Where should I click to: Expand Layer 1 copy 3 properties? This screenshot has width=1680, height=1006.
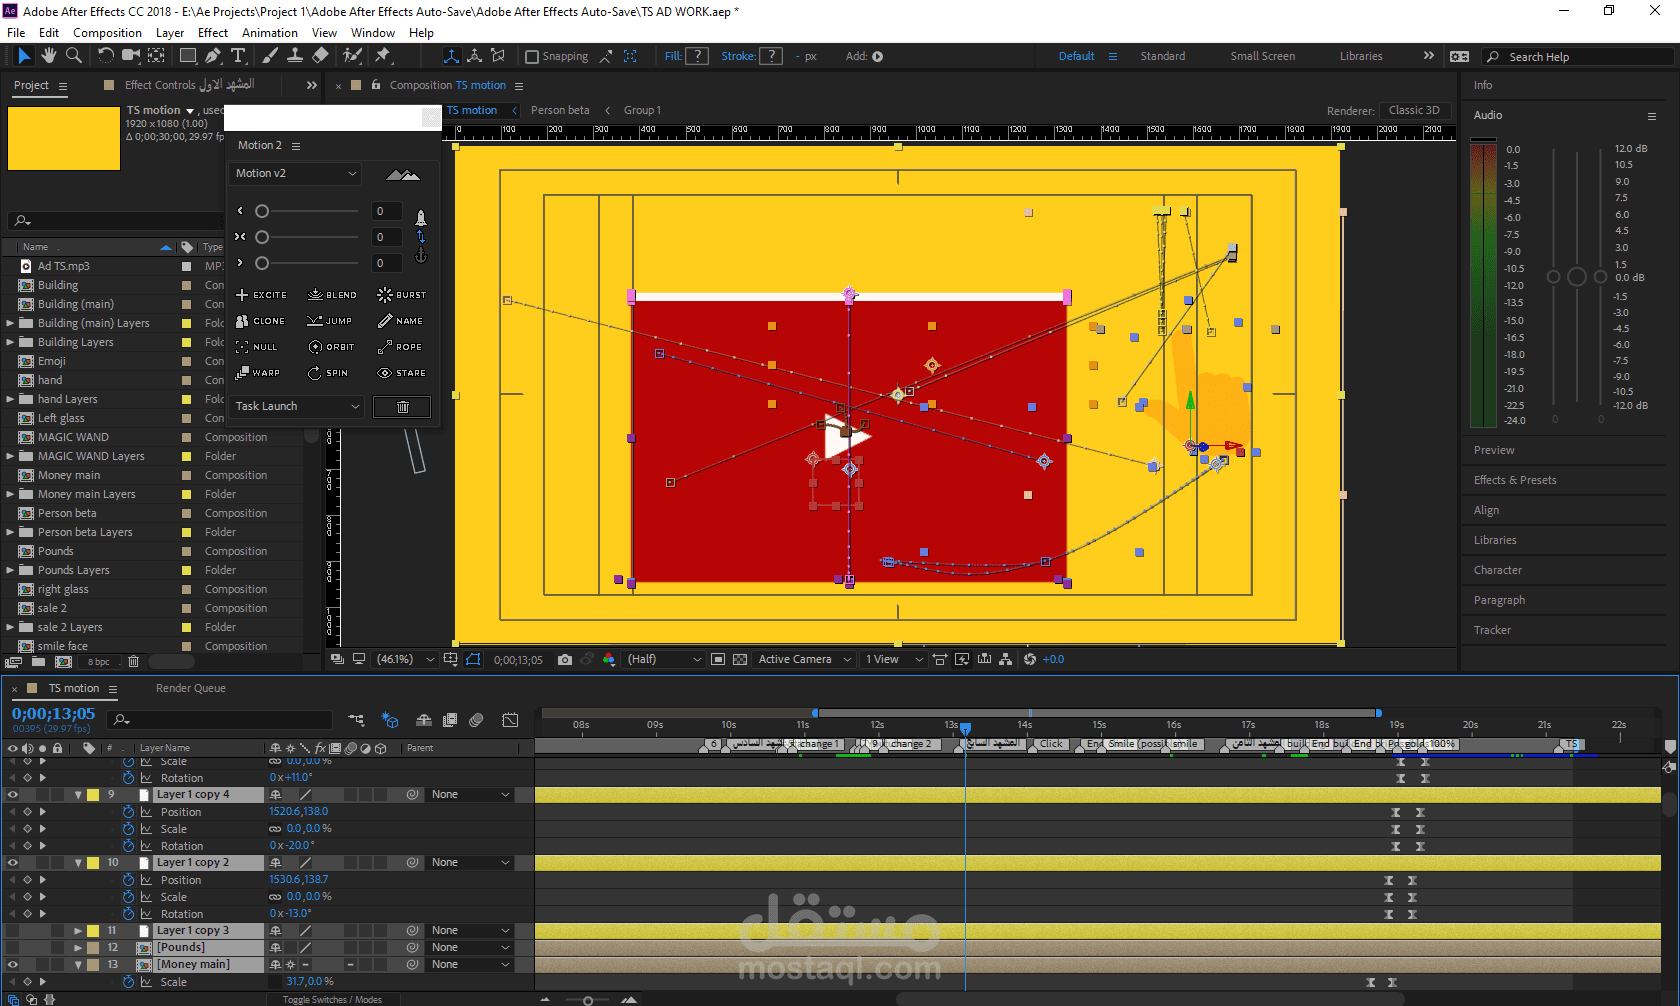click(x=78, y=931)
